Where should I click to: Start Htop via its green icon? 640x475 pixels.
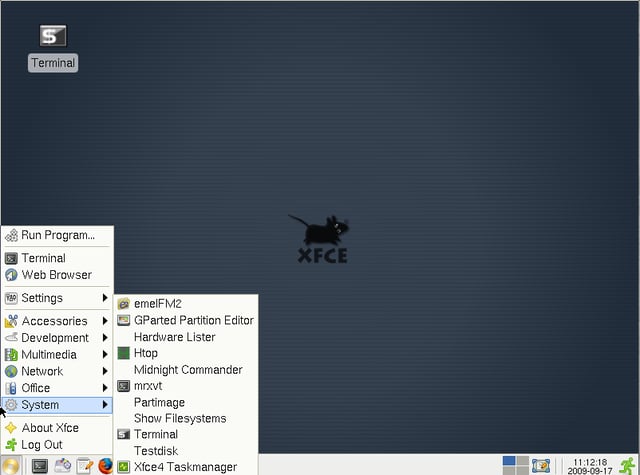[124, 353]
